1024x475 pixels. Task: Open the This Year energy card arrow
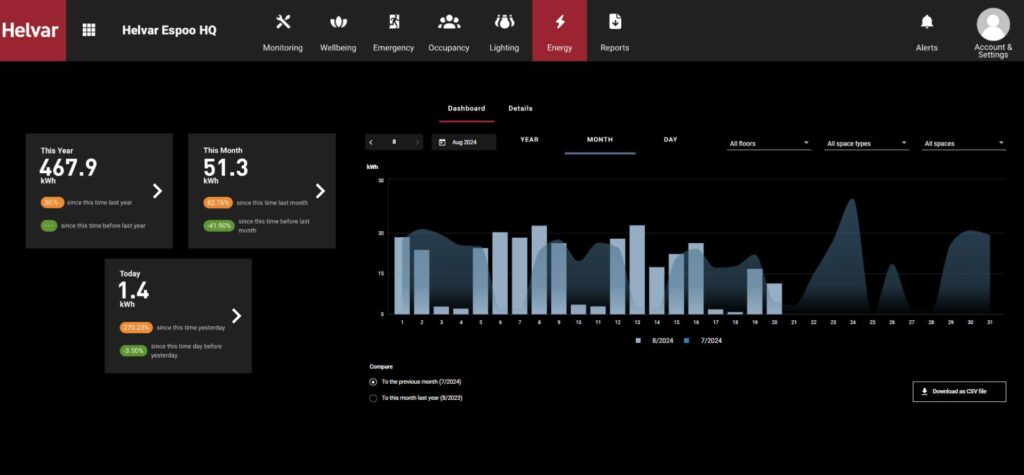pyautogui.click(x=157, y=191)
